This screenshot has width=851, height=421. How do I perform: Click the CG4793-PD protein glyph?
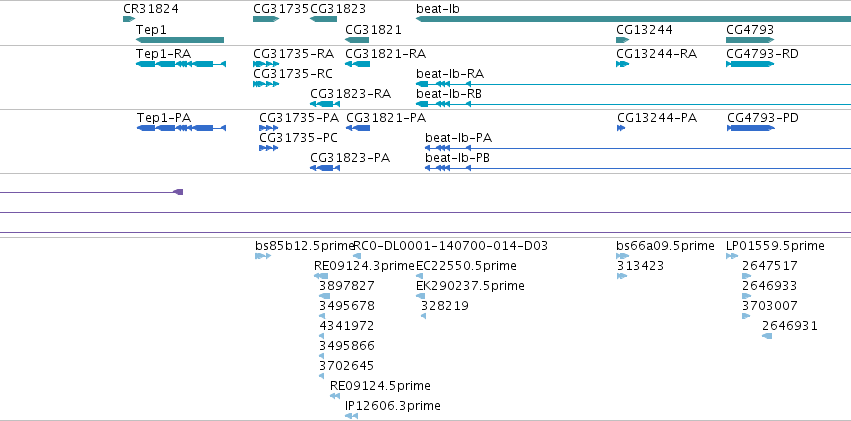(751, 128)
